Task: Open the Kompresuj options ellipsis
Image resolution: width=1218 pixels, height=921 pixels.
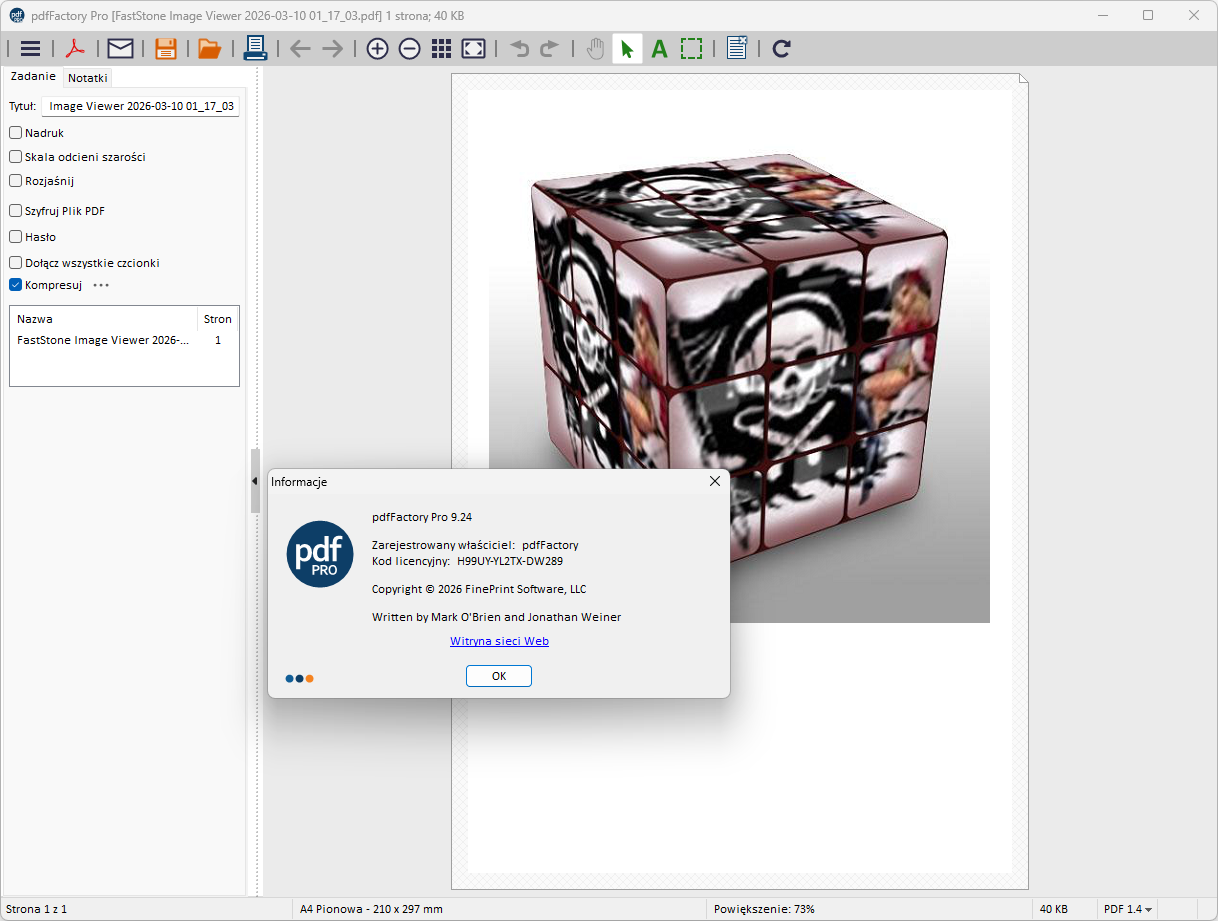Action: 101,285
